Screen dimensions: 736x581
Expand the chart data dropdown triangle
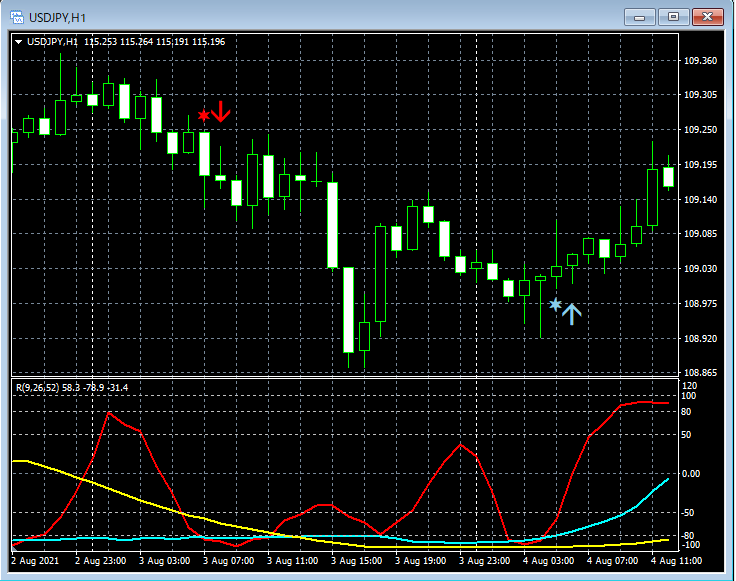click(18, 42)
